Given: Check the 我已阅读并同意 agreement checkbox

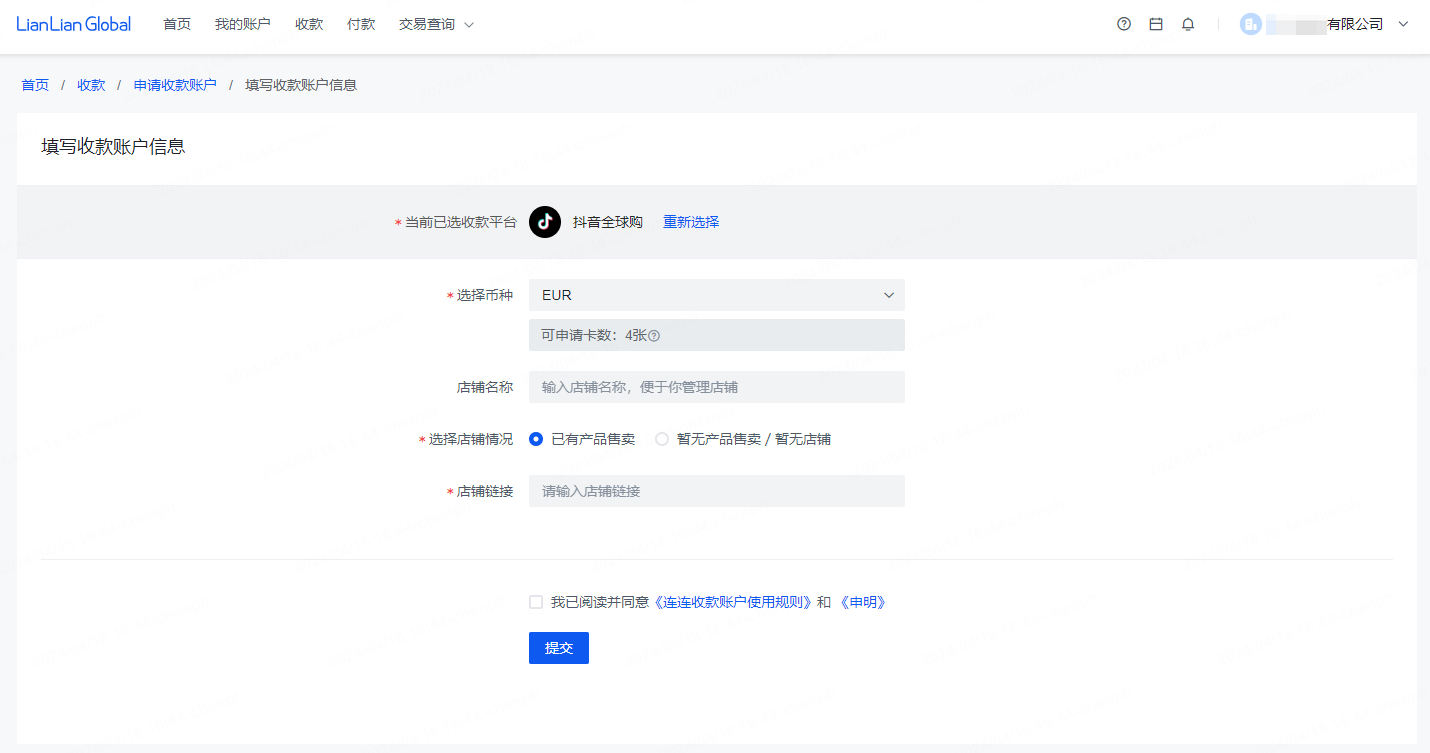Looking at the screenshot, I should tap(536, 602).
